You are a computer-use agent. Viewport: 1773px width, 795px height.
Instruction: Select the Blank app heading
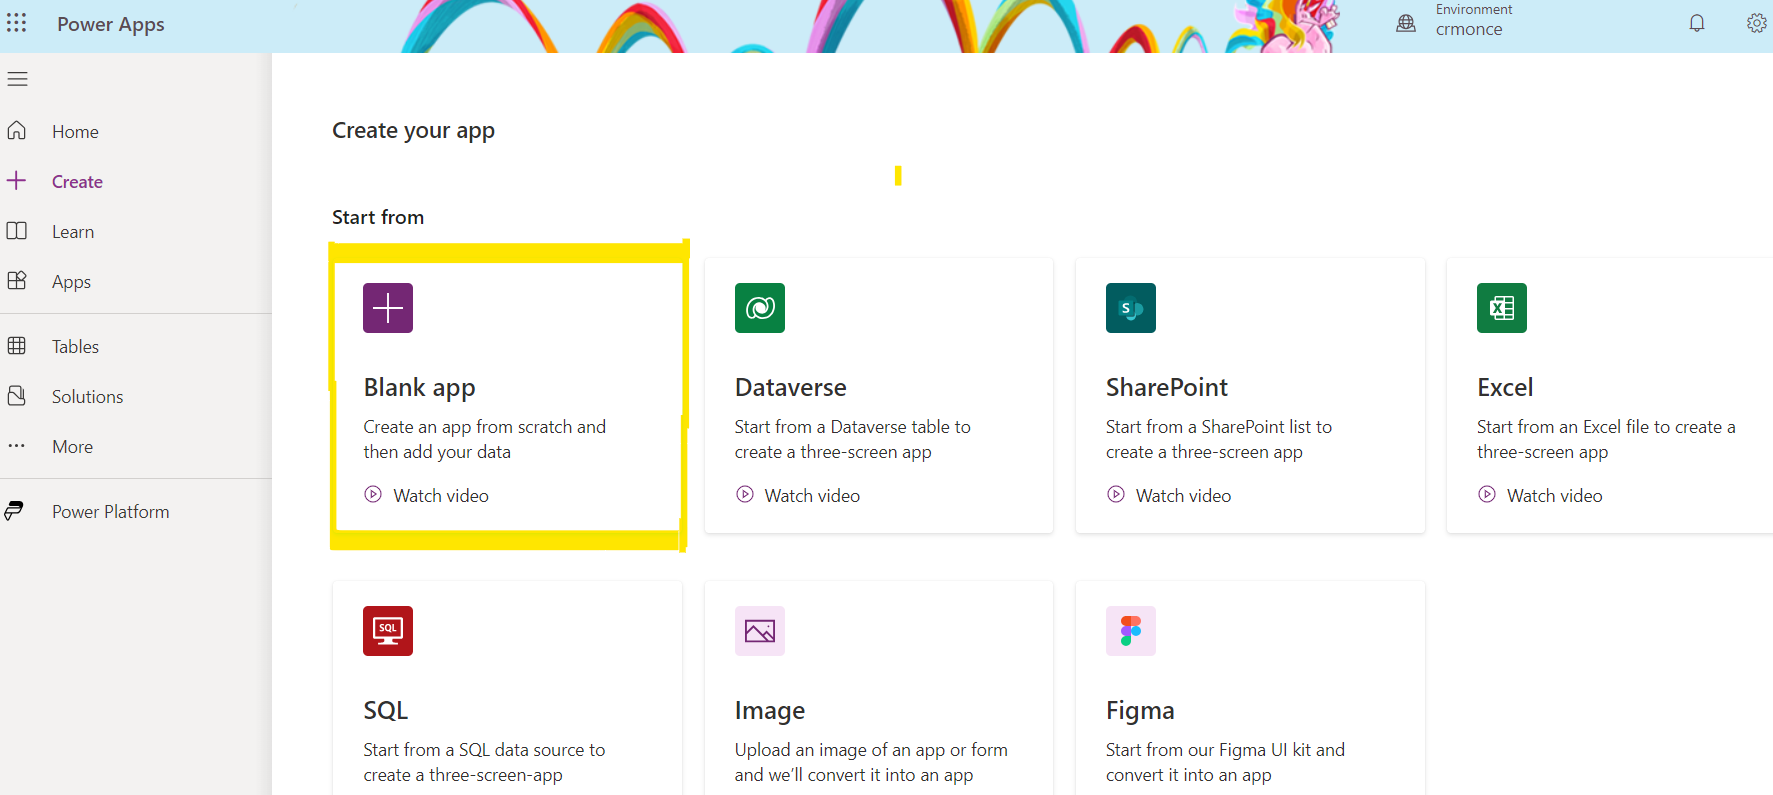[x=419, y=387]
